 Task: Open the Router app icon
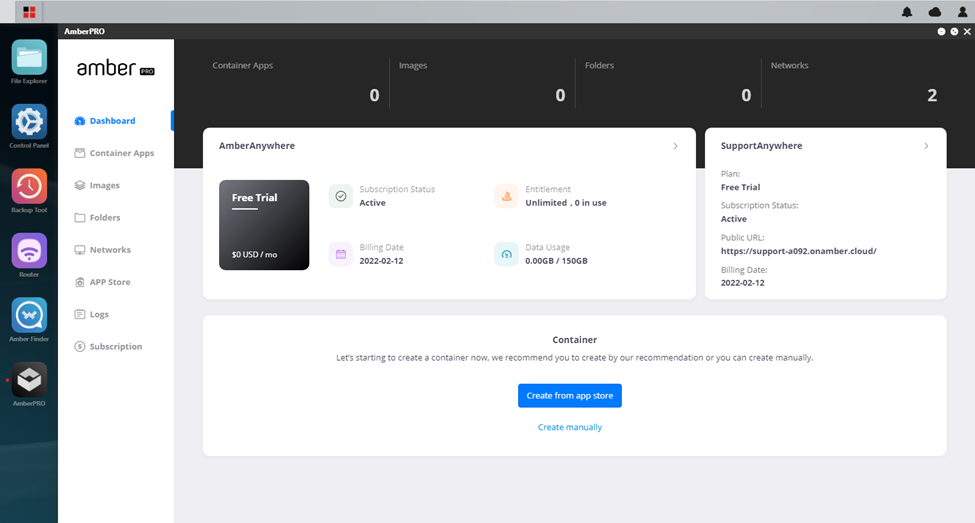[x=29, y=251]
